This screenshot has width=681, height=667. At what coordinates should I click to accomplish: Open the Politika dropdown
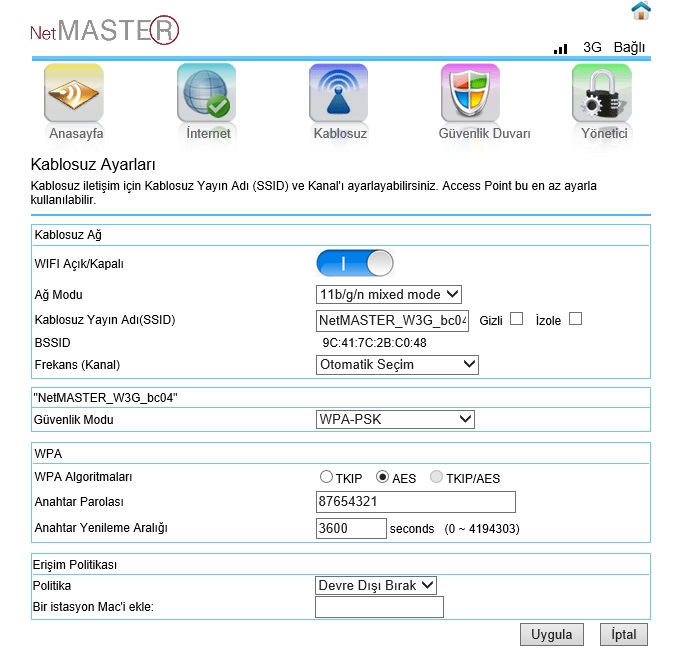click(x=376, y=585)
